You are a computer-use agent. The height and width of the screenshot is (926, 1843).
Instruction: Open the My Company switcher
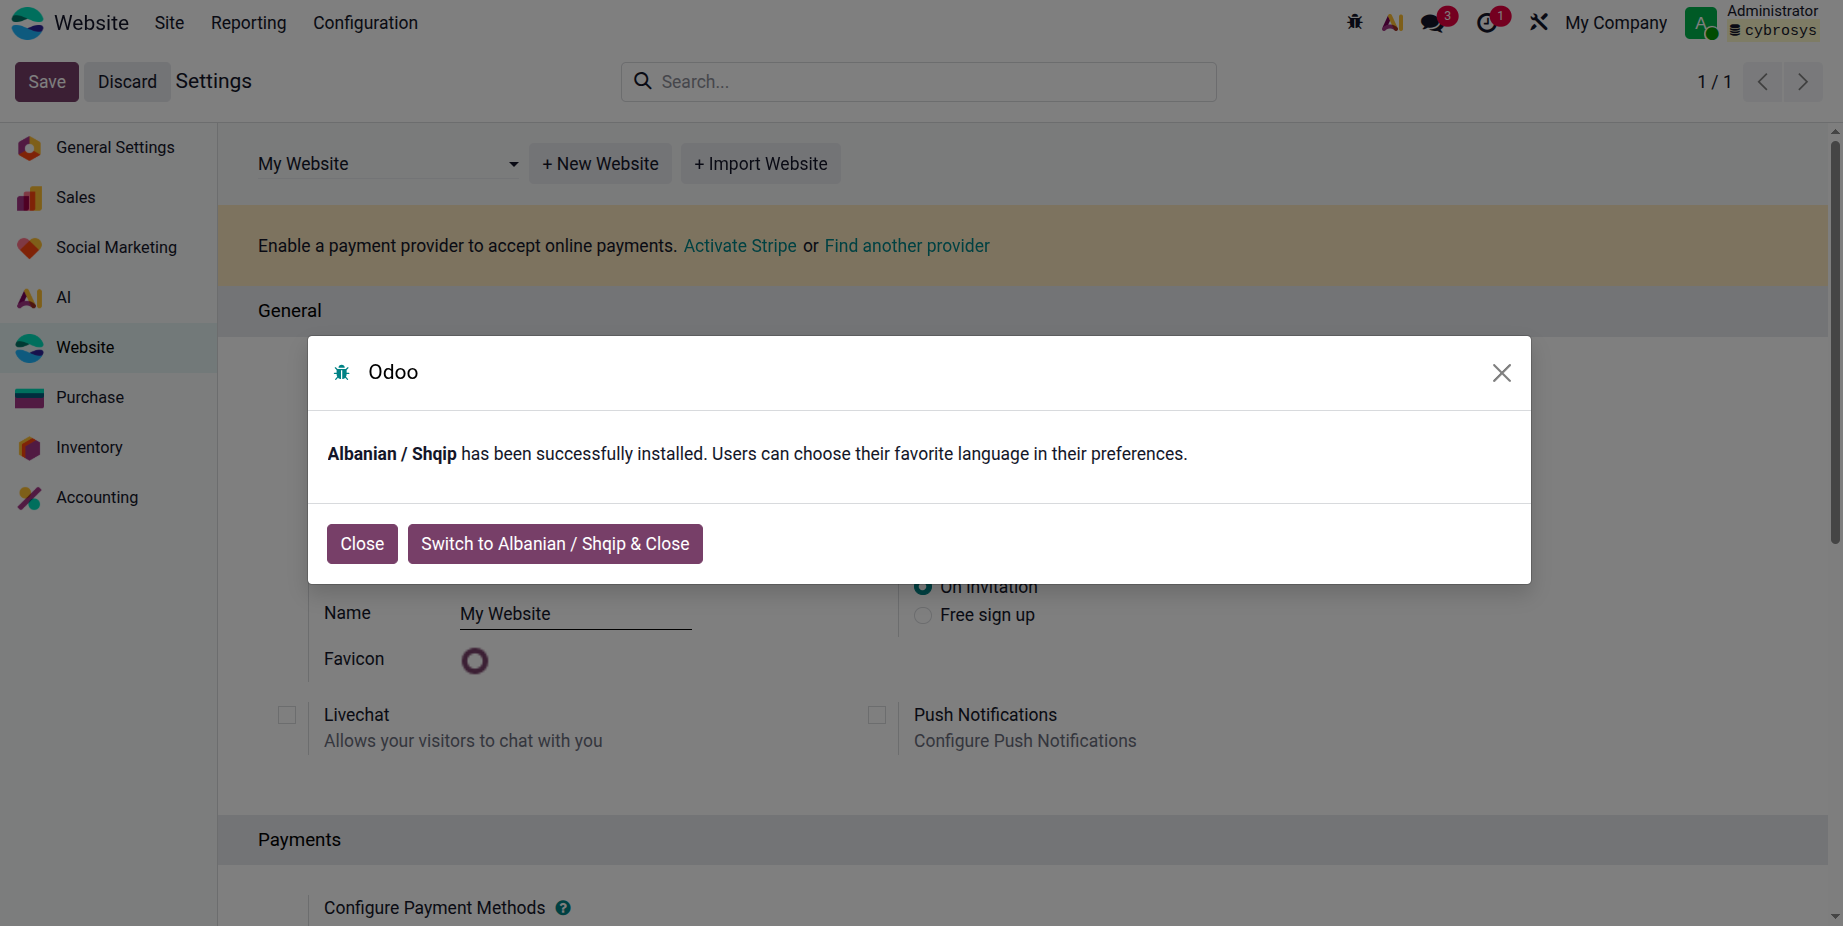point(1615,23)
